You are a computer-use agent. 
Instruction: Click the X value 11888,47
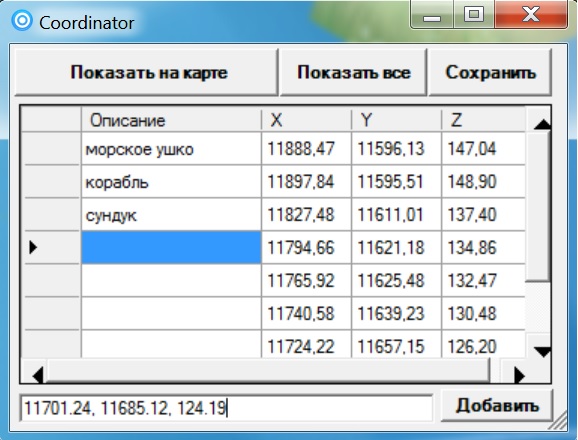click(306, 149)
